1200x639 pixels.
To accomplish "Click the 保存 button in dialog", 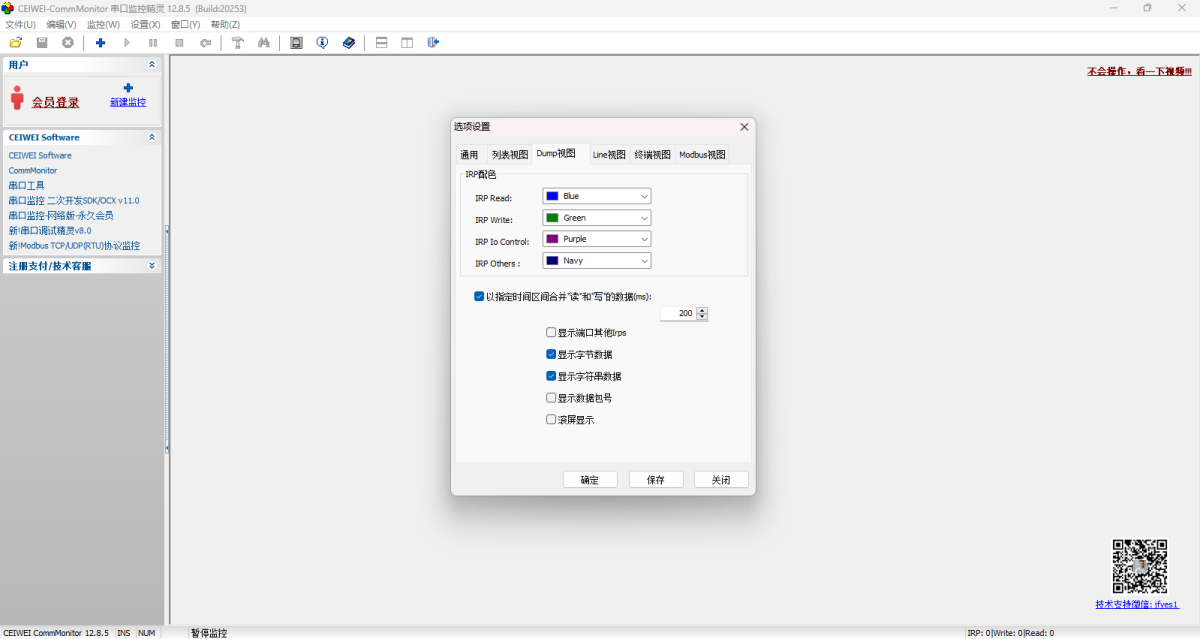I will (x=655, y=480).
